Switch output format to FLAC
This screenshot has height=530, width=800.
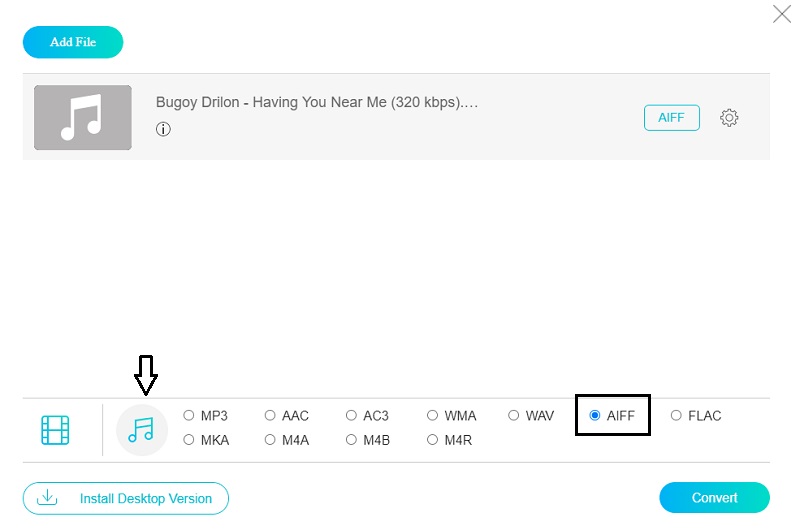pos(676,416)
